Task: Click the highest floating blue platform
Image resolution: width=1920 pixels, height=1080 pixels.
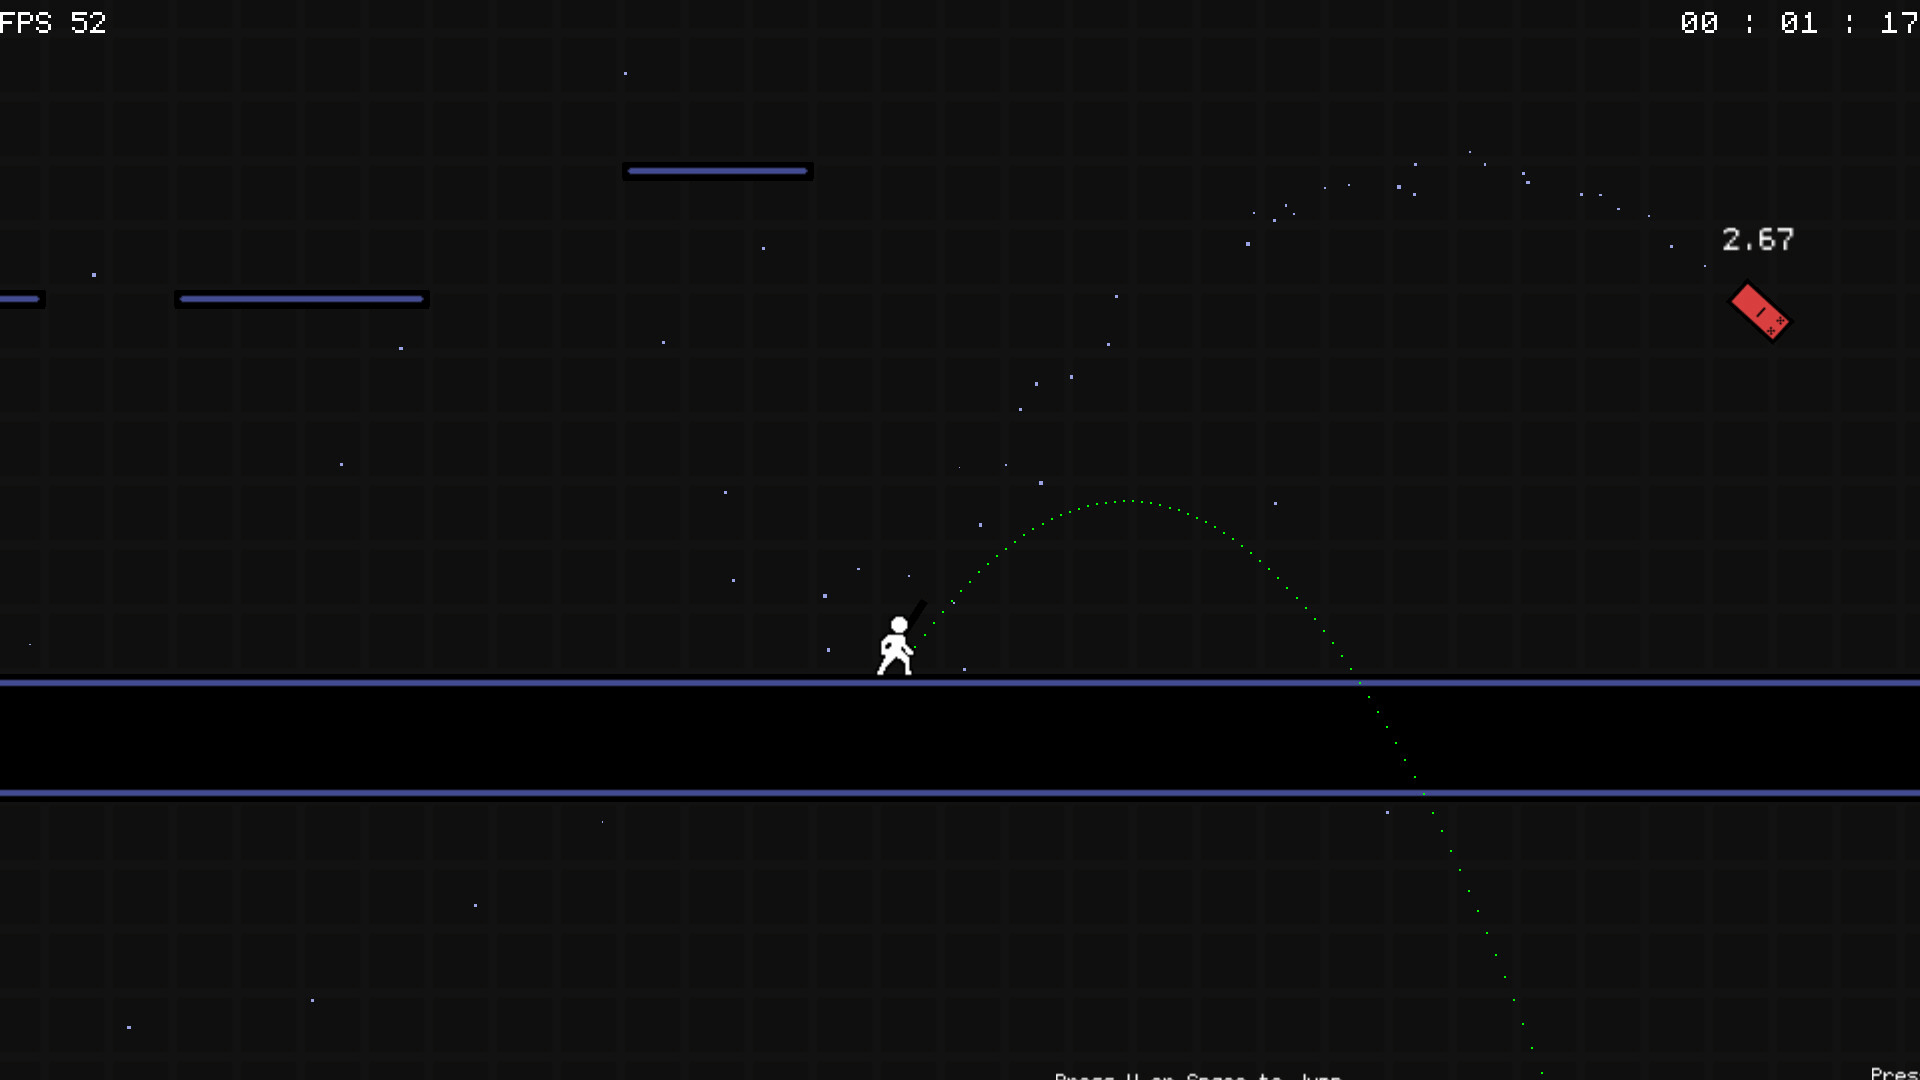Action: (717, 171)
